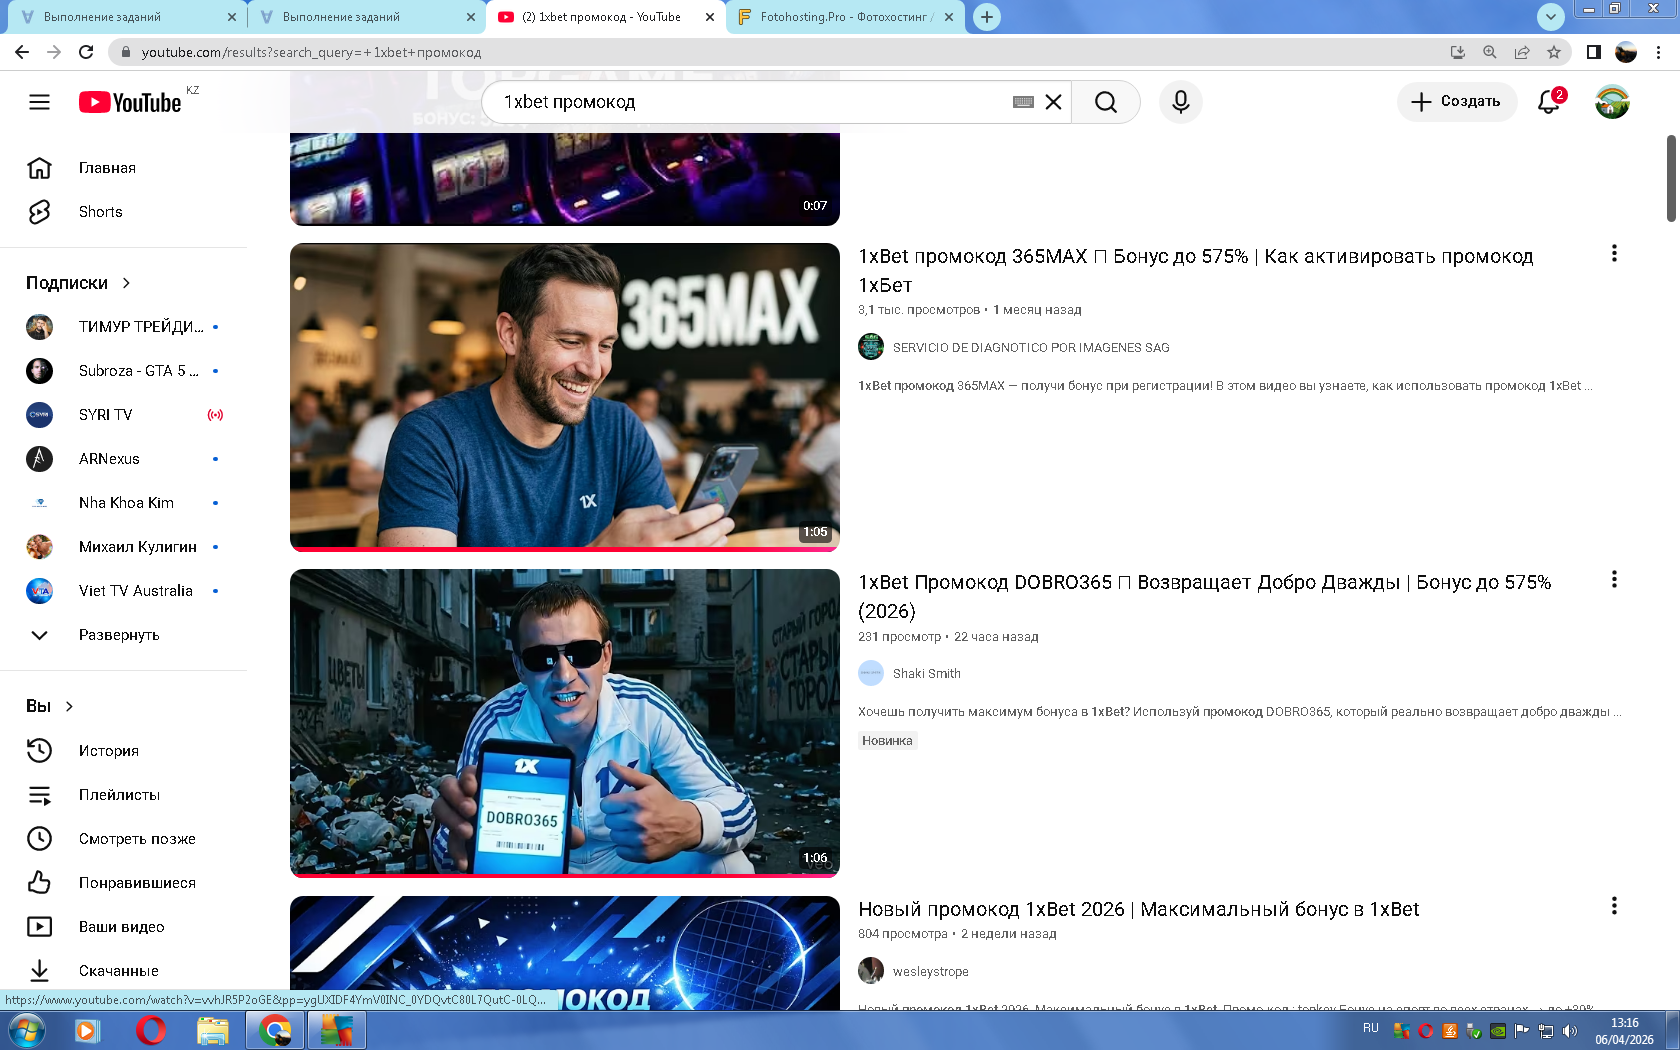Open the Главная home page
Viewport: 1680px width, 1050px height.
(x=123, y=168)
